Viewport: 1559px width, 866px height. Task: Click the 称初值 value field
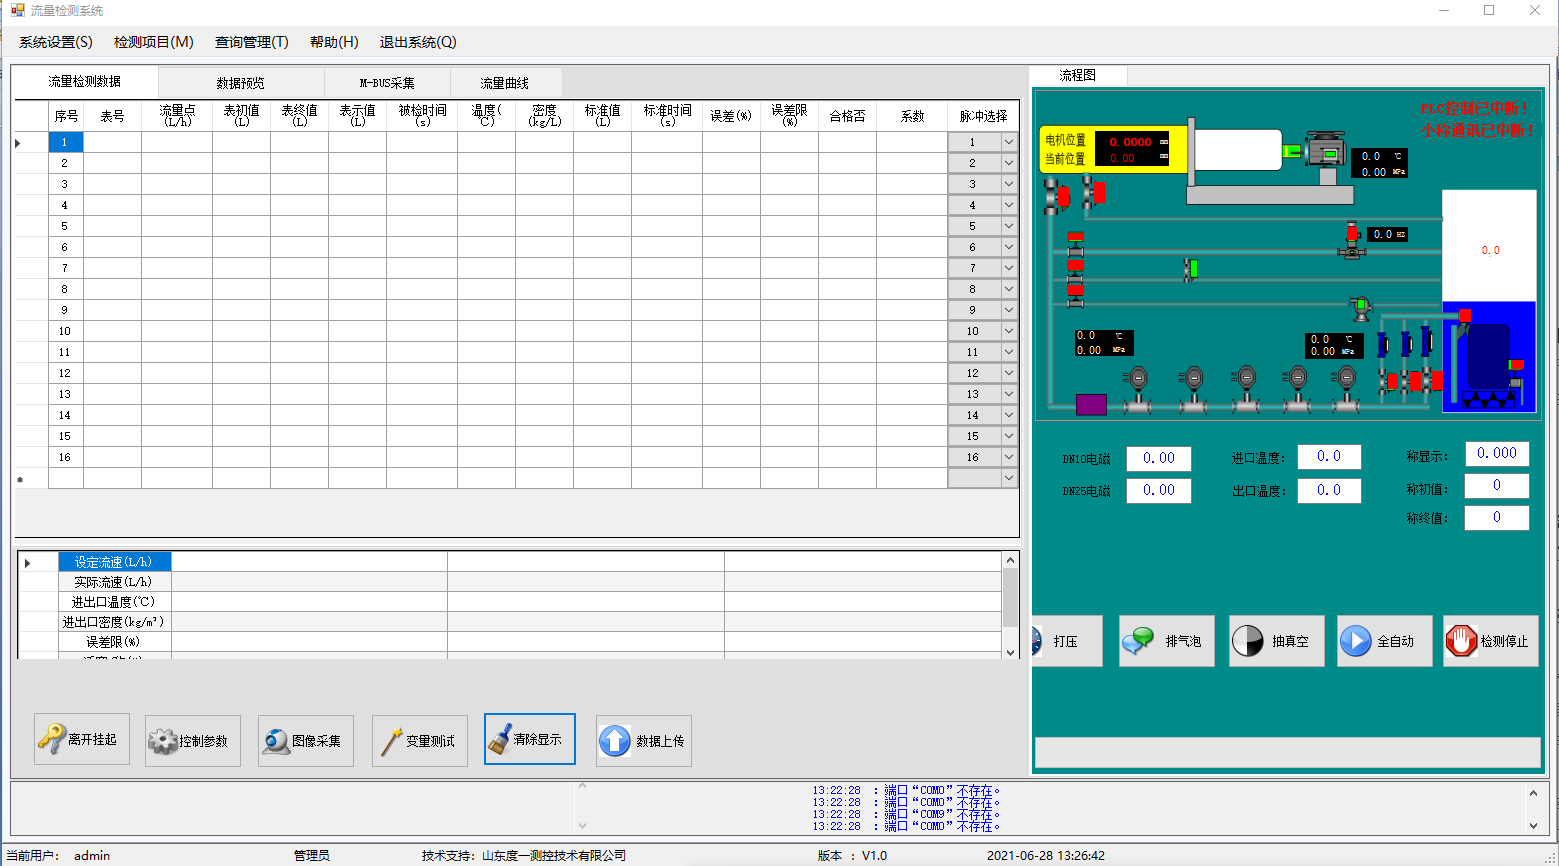click(1497, 485)
